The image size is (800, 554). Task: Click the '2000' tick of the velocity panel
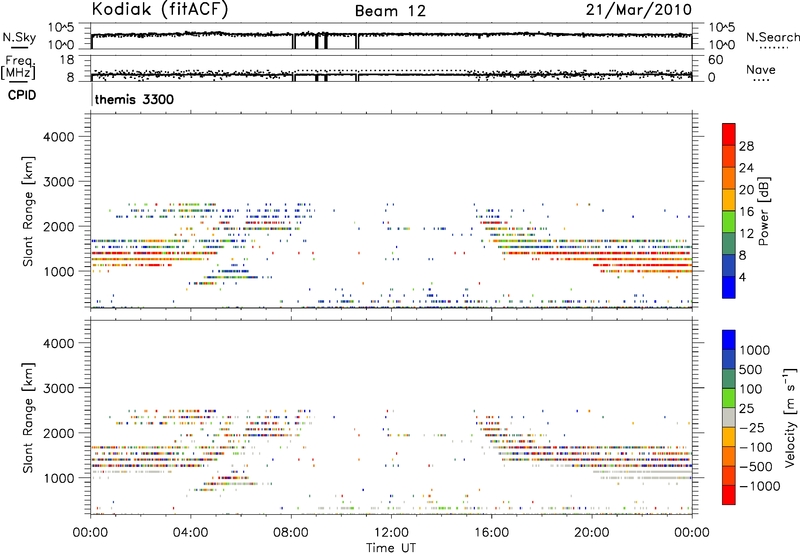(x=58, y=433)
